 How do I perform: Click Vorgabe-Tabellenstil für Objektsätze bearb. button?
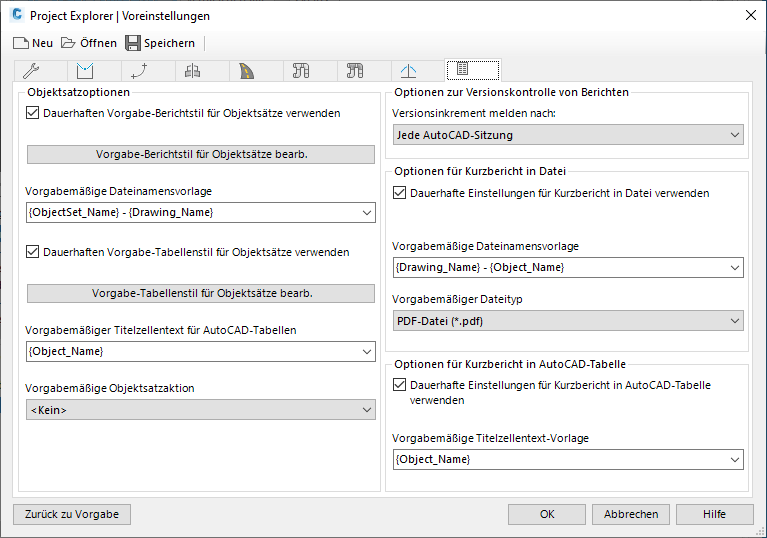tap(201, 293)
